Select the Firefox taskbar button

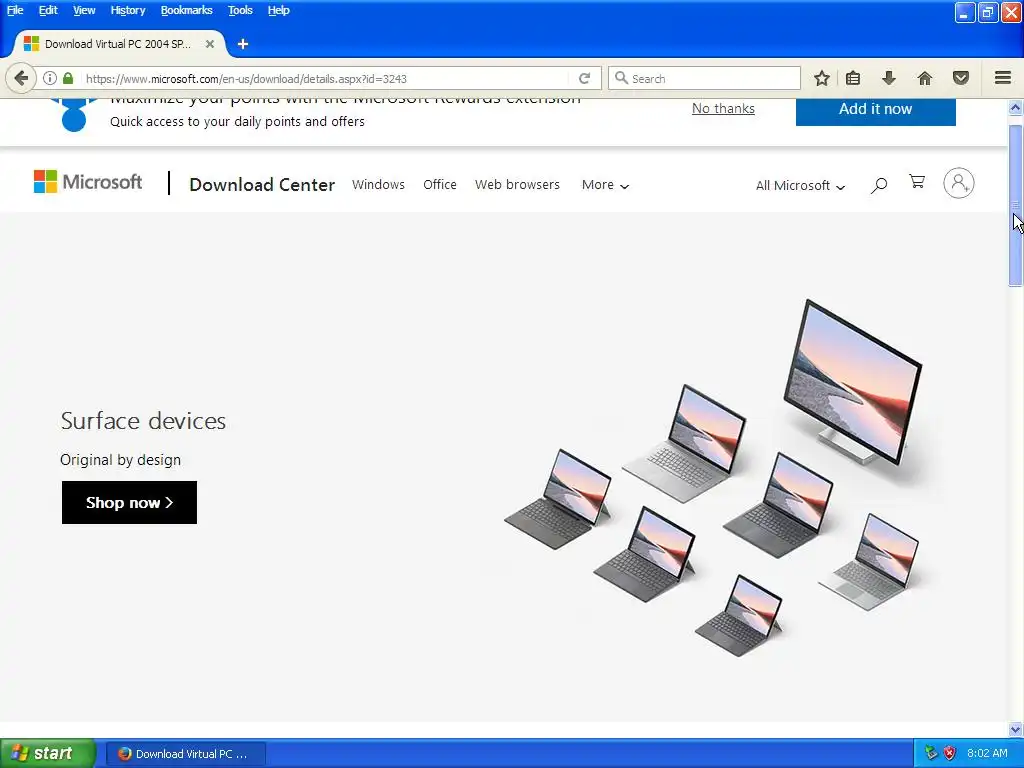coord(185,754)
